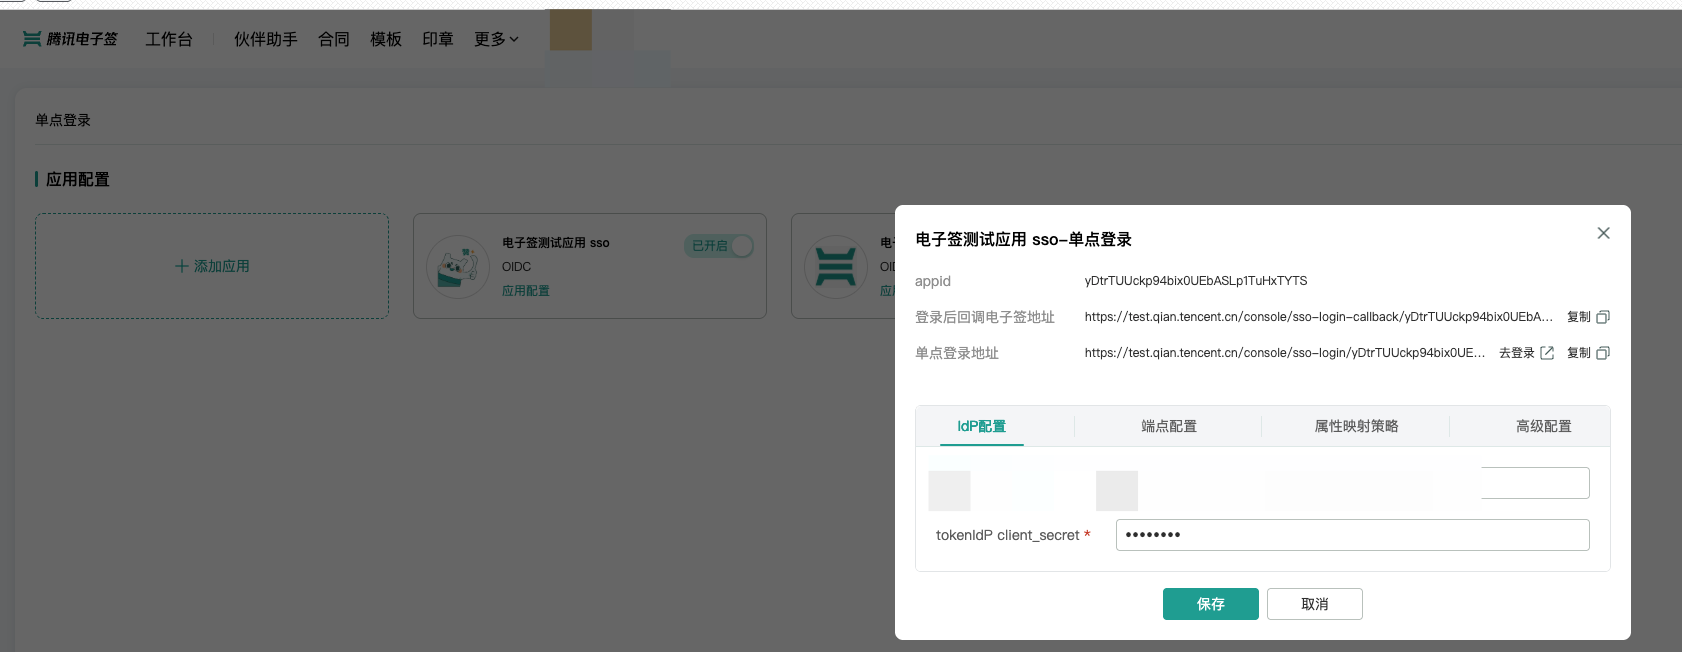
Task: Select the IdP配置 tab
Action: (x=981, y=426)
